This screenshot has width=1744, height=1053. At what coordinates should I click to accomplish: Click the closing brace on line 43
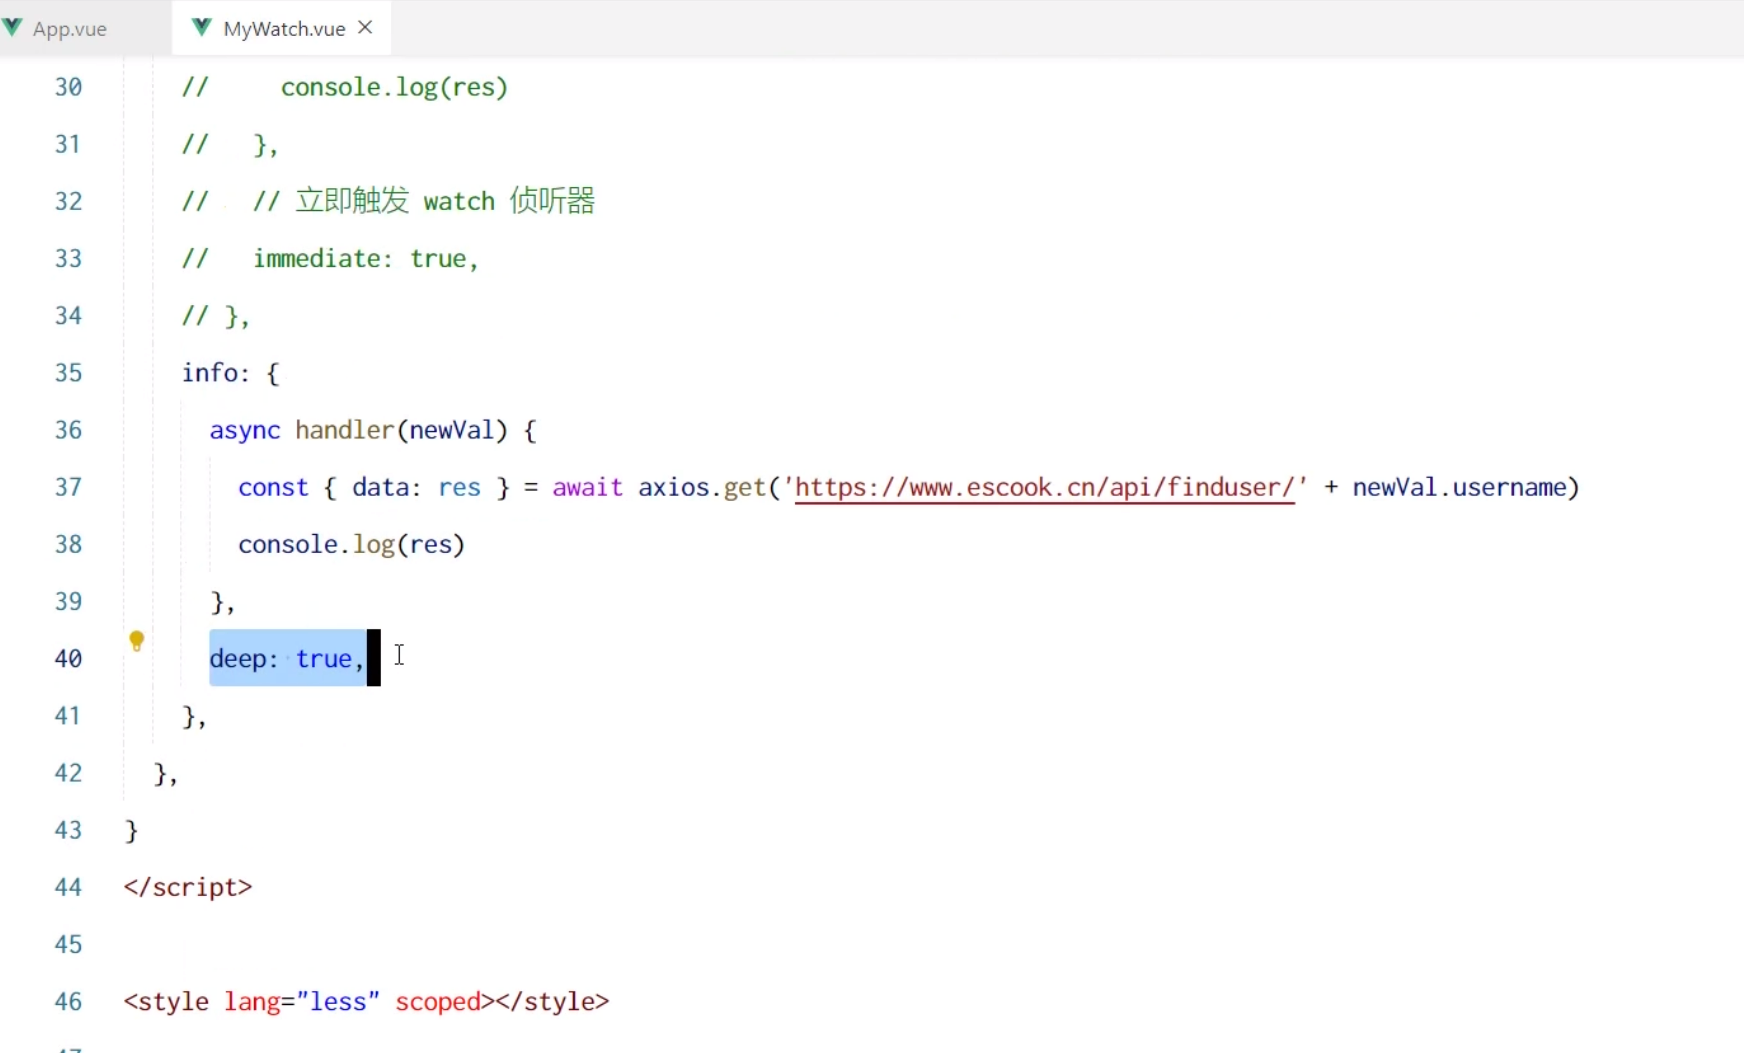pos(131,831)
